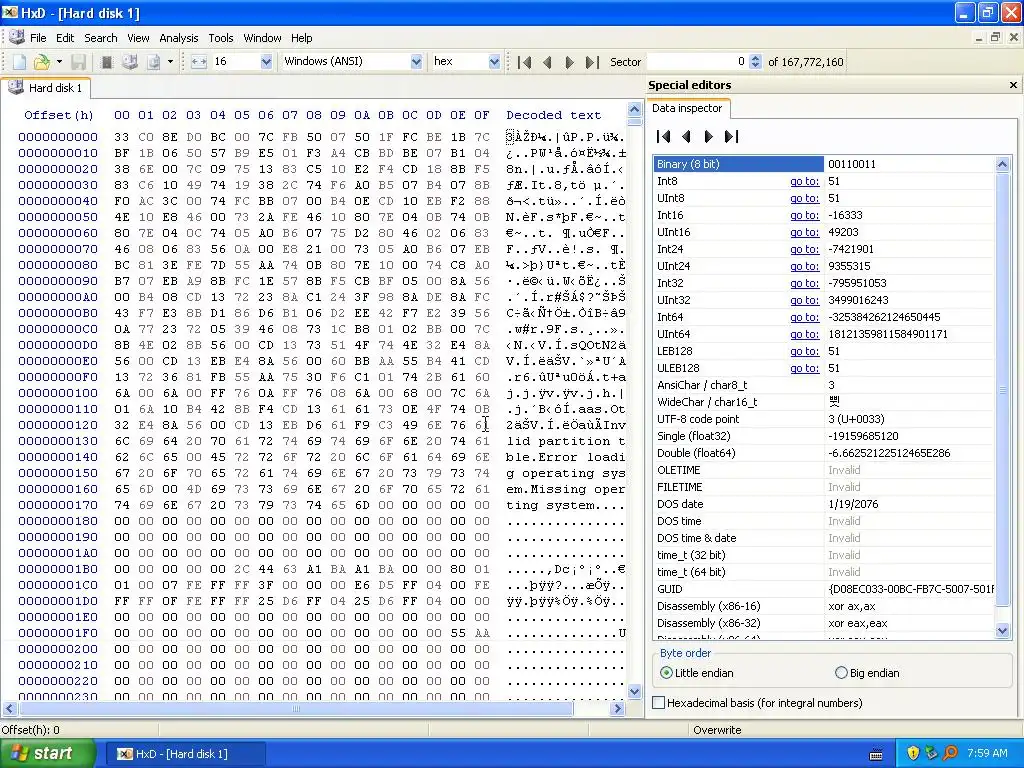Switch to the Hard disk 1 tab

[x=46, y=88]
